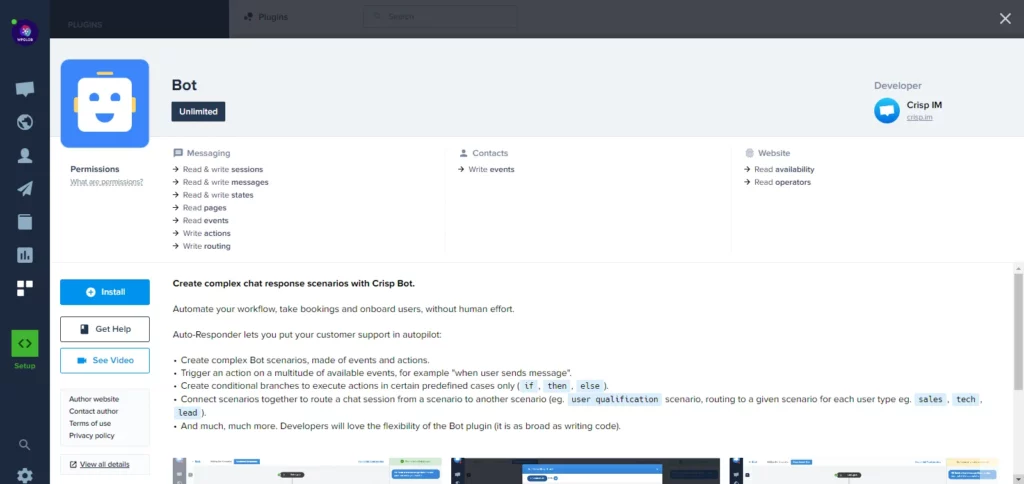1024x484 pixels.
Task: Click the Get Help button
Action: tap(105, 329)
